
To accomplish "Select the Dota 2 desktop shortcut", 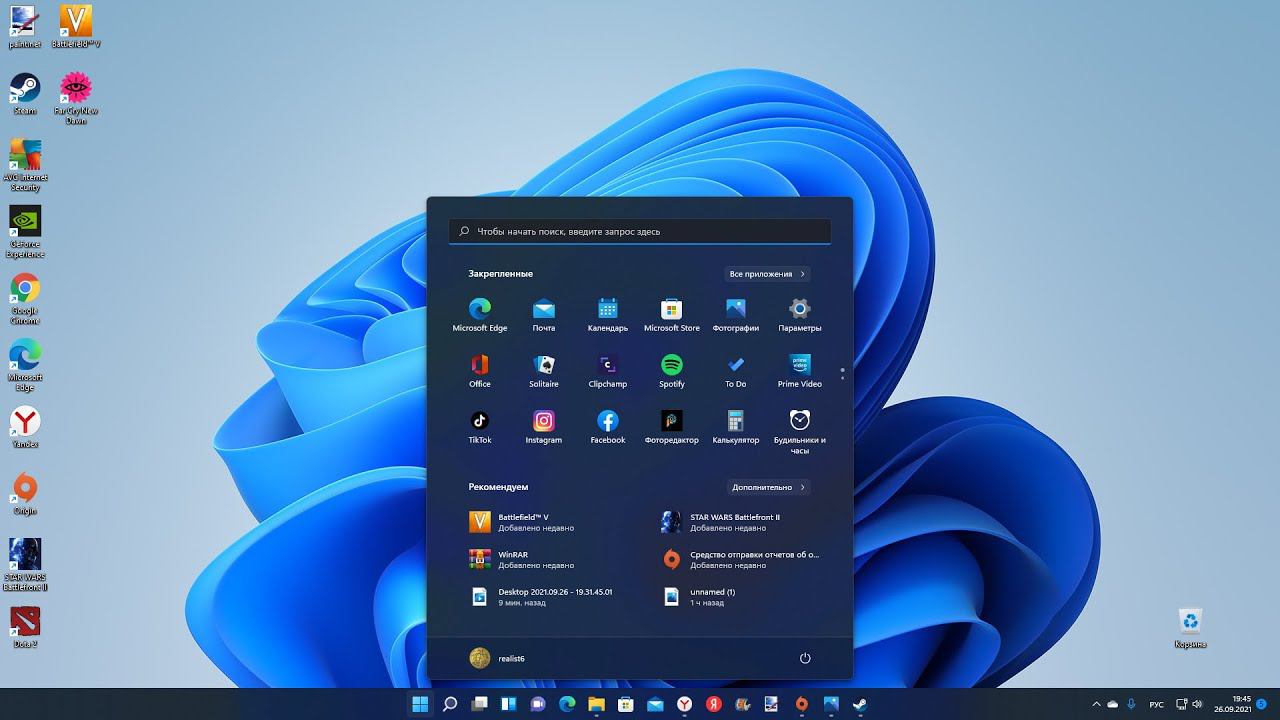I will click(25, 628).
